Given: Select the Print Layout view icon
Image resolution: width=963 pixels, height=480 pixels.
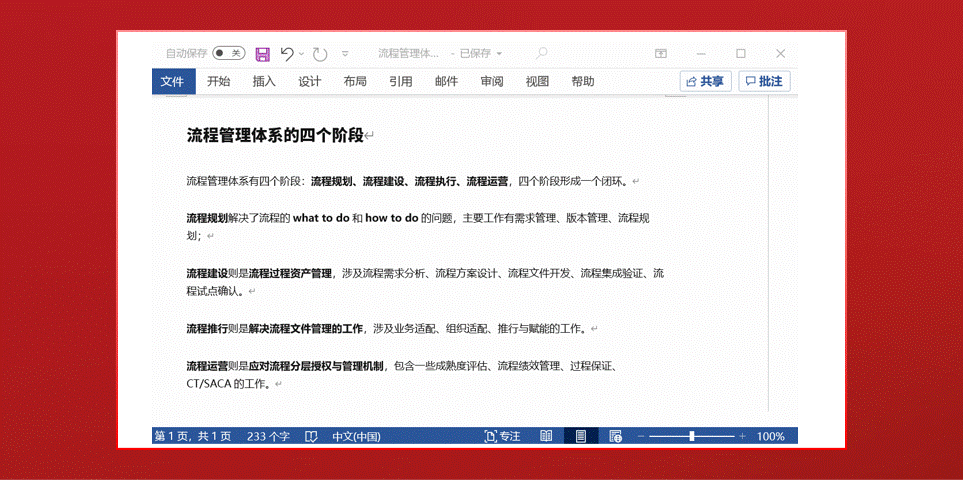Looking at the screenshot, I should coord(580,436).
